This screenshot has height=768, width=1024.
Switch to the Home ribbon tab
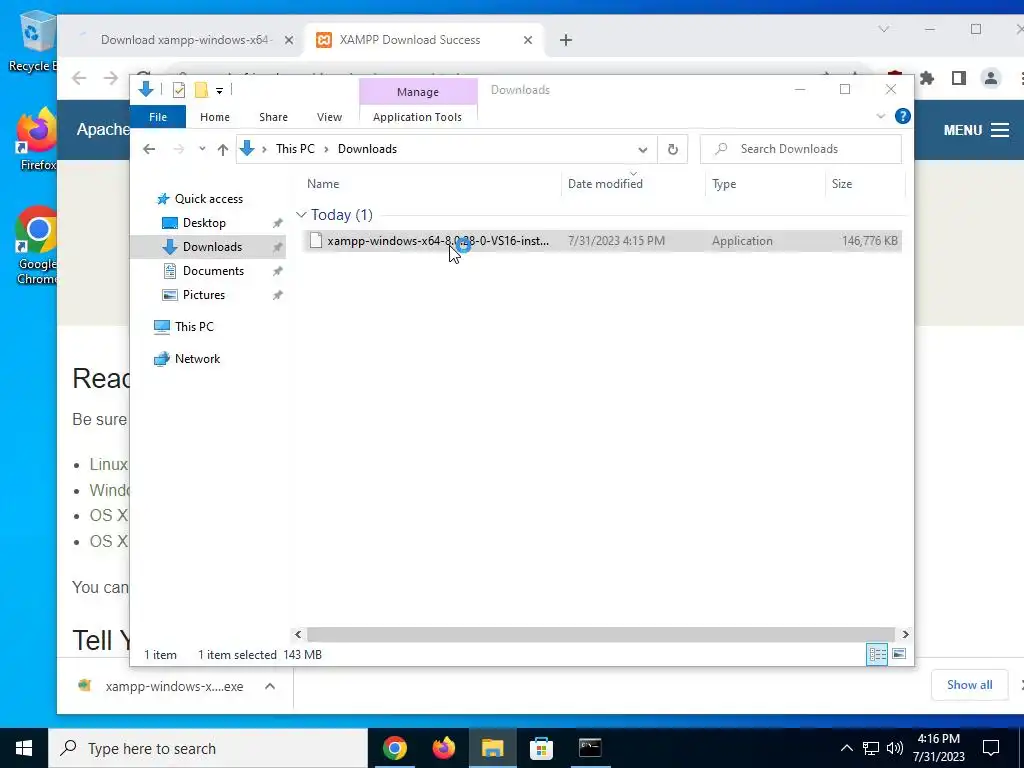click(215, 117)
